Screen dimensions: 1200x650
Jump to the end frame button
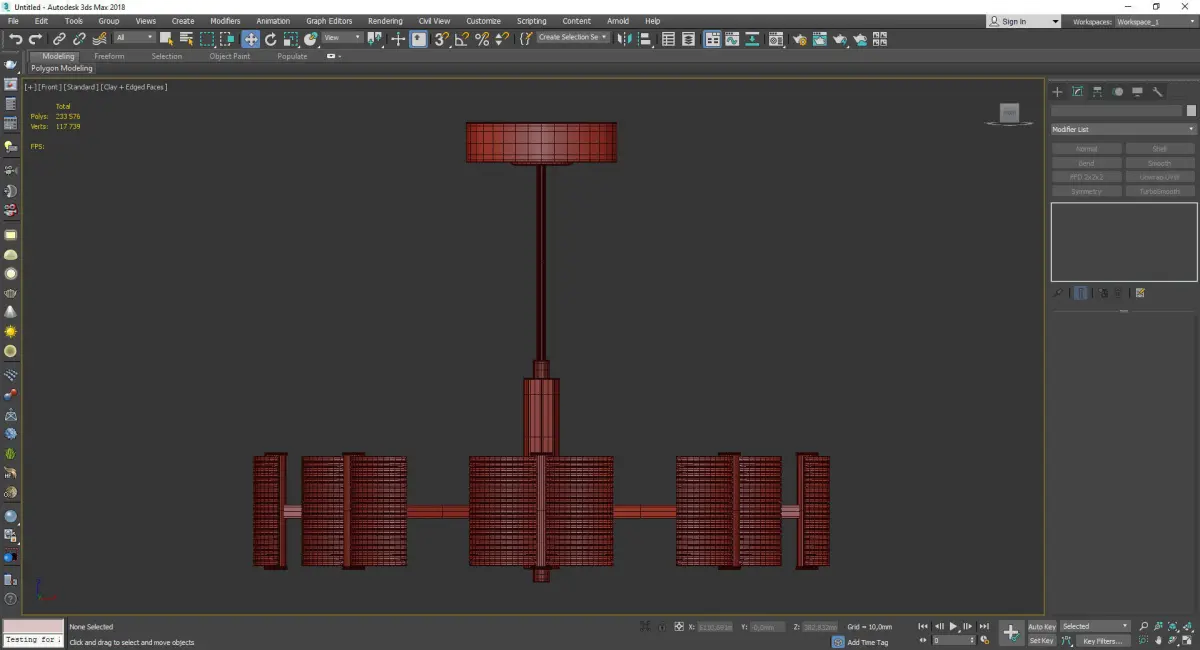984,626
